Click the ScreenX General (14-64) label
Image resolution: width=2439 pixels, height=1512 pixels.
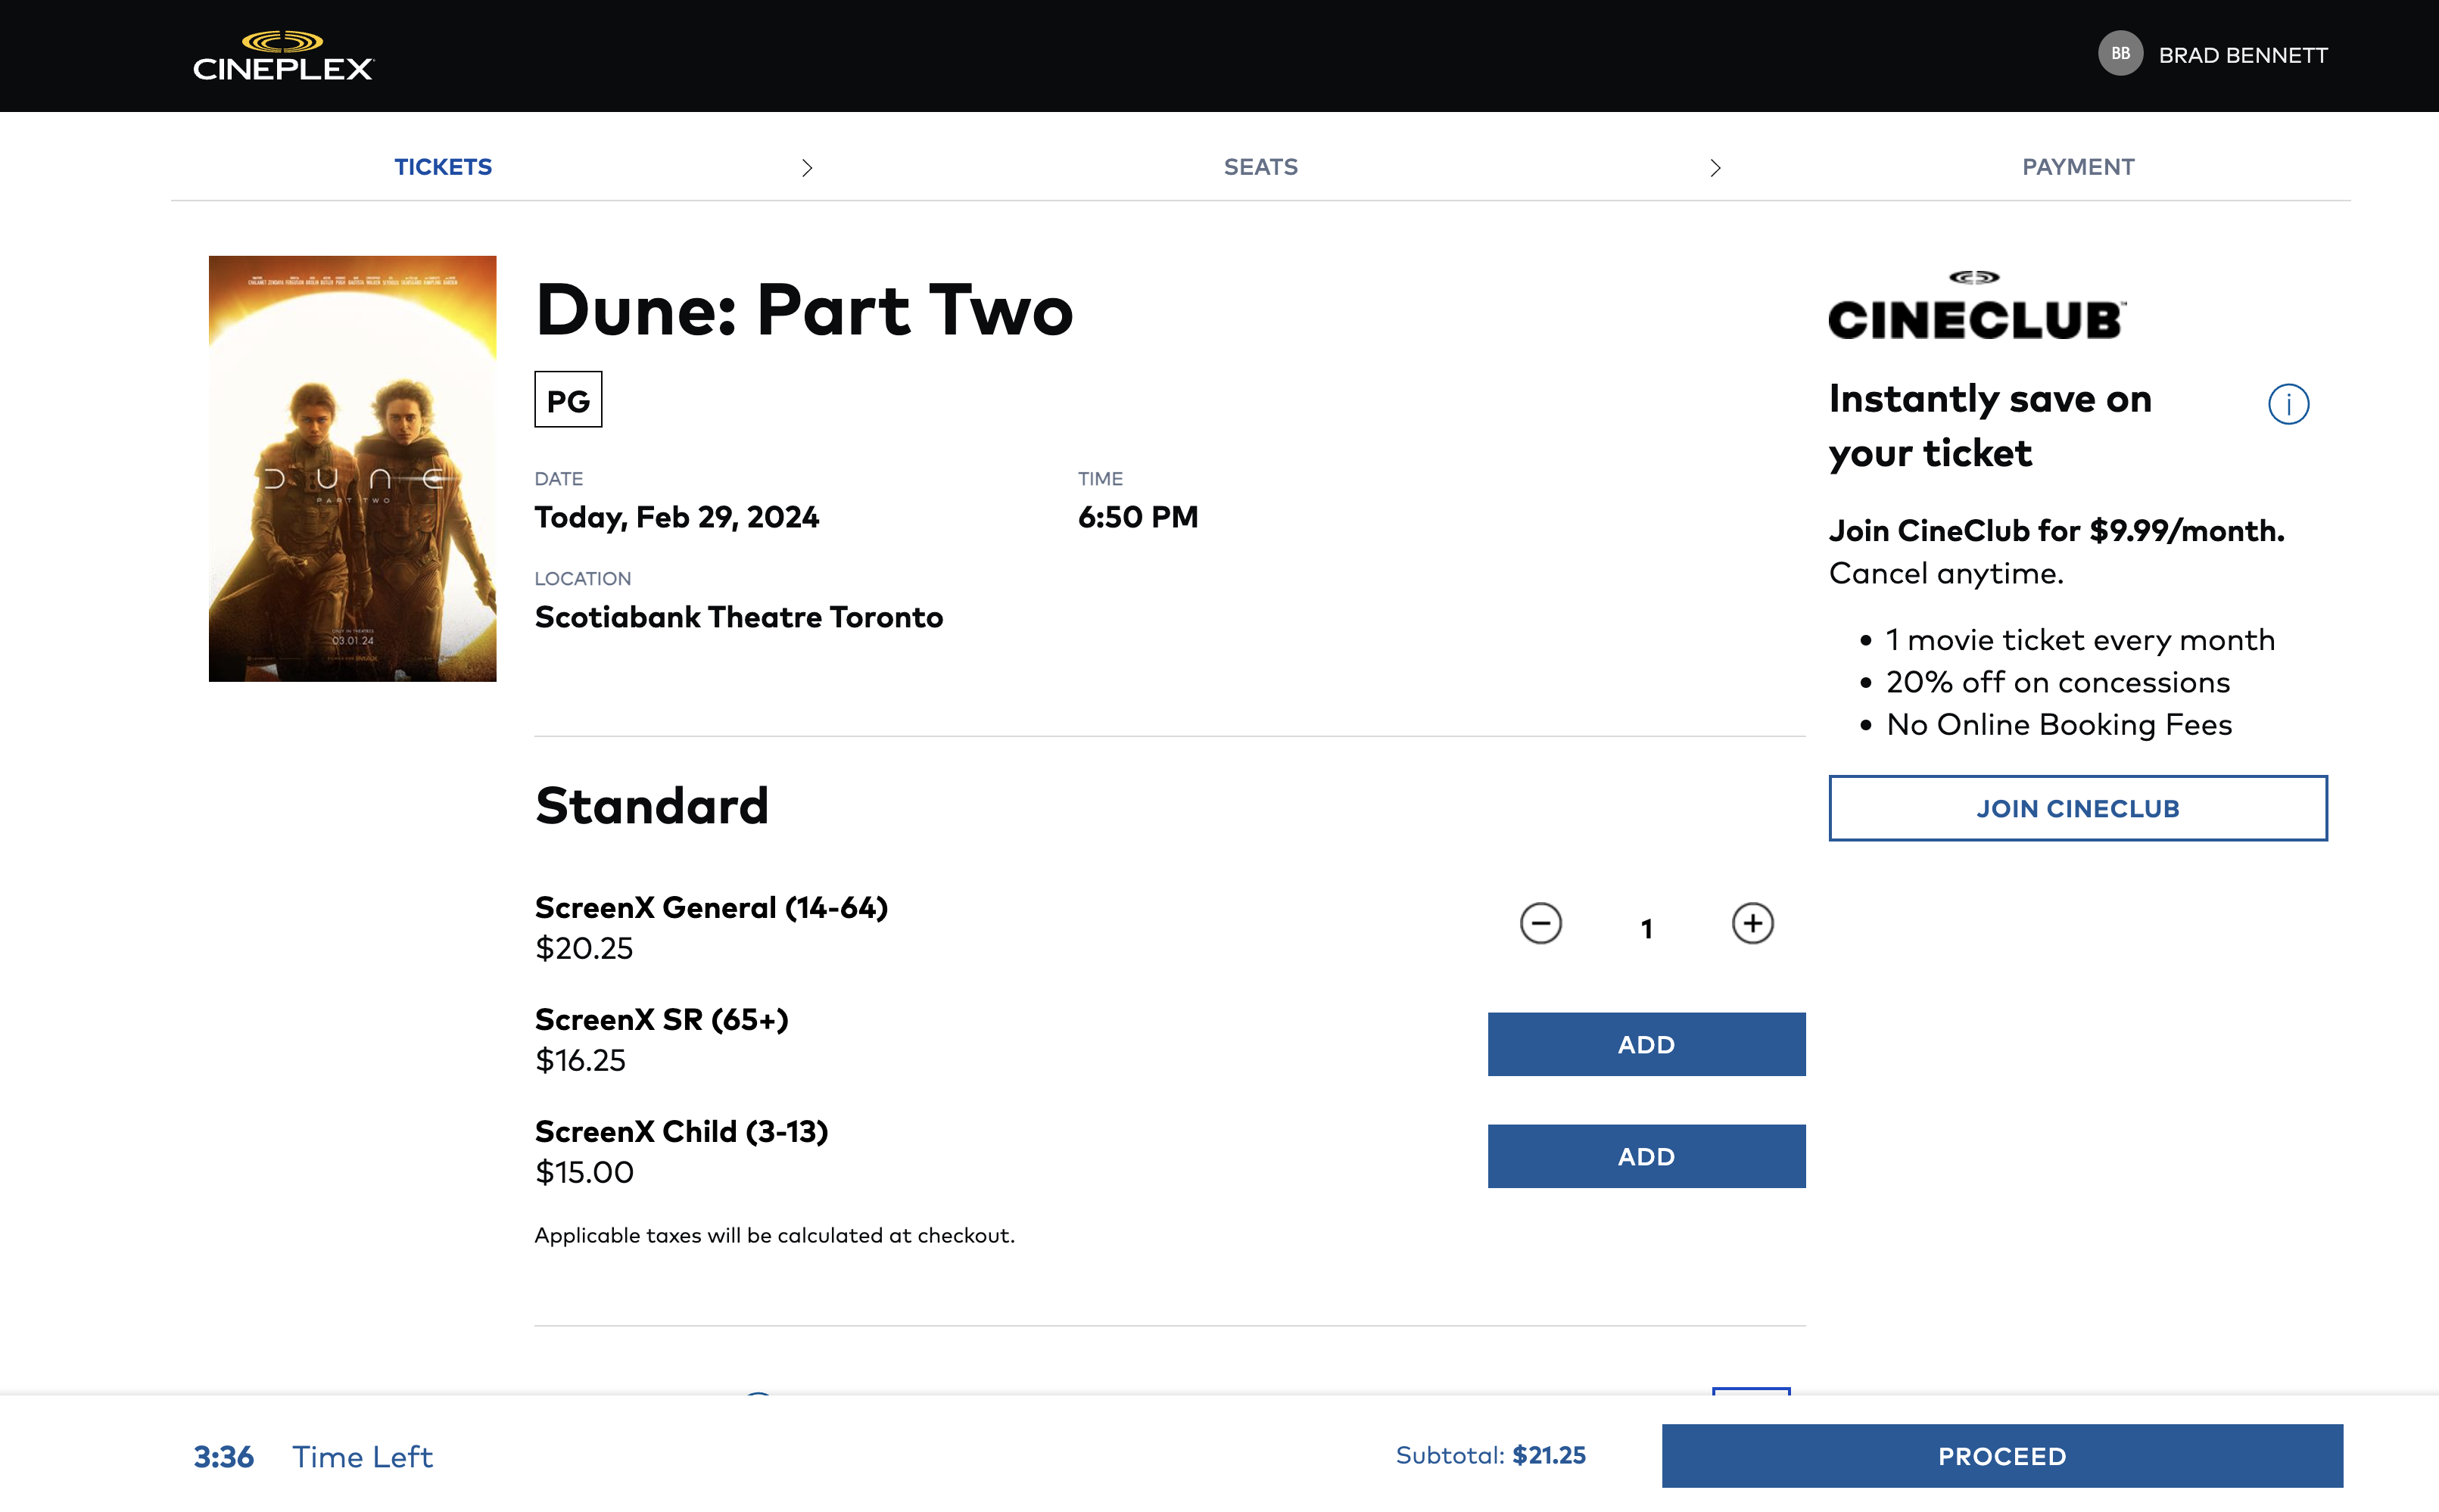click(712, 907)
